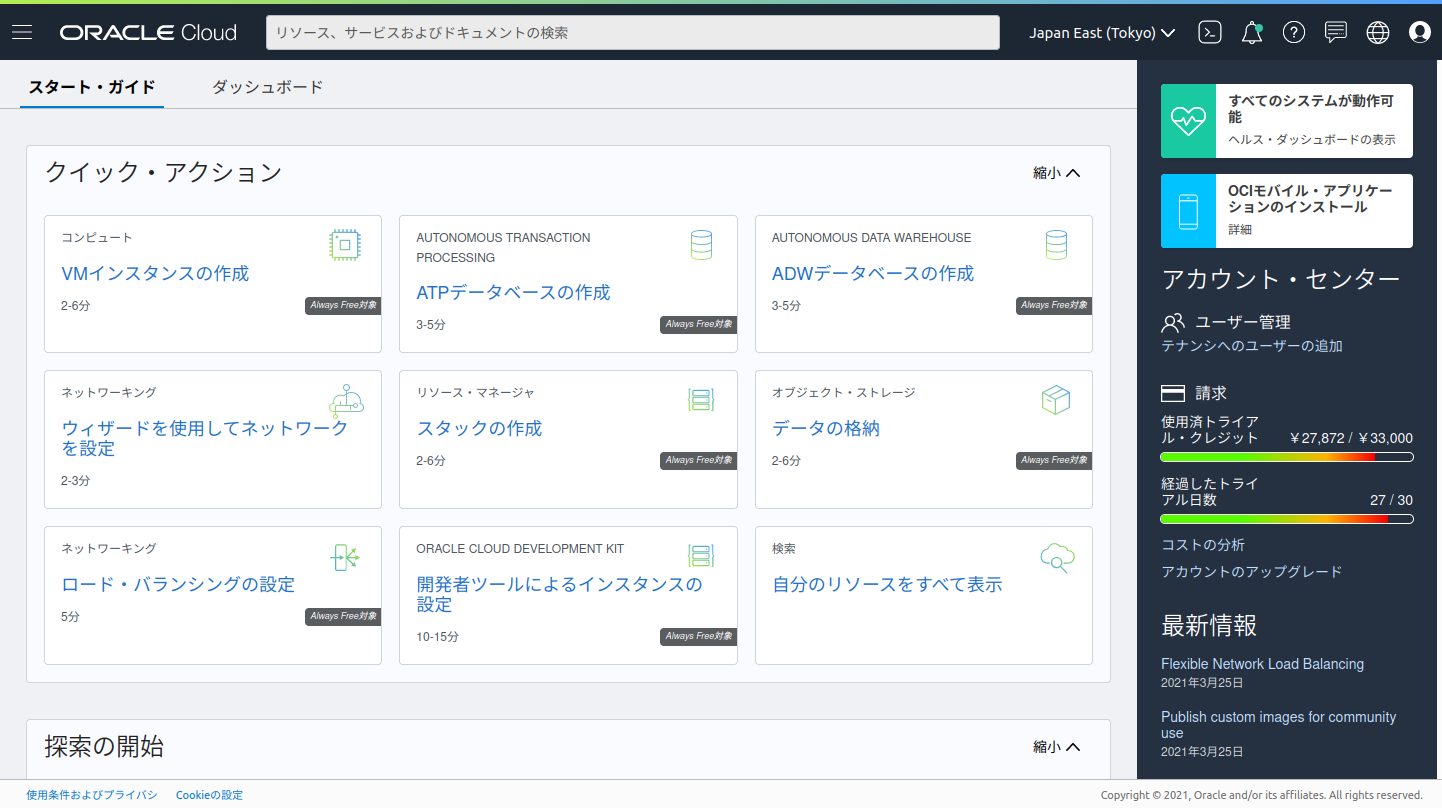Click the trial credit usage progress bar
Viewport: 1442px width, 808px height.
pyautogui.click(x=1287, y=457)
